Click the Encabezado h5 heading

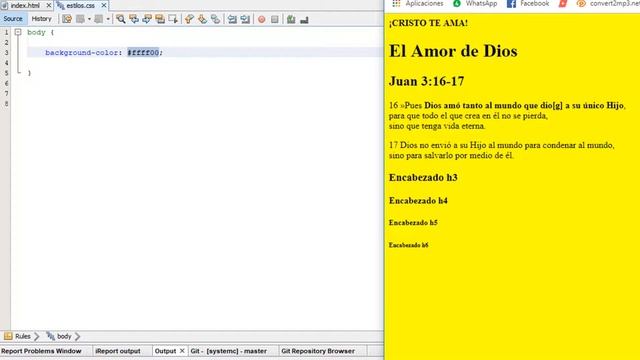coord(413,223)
